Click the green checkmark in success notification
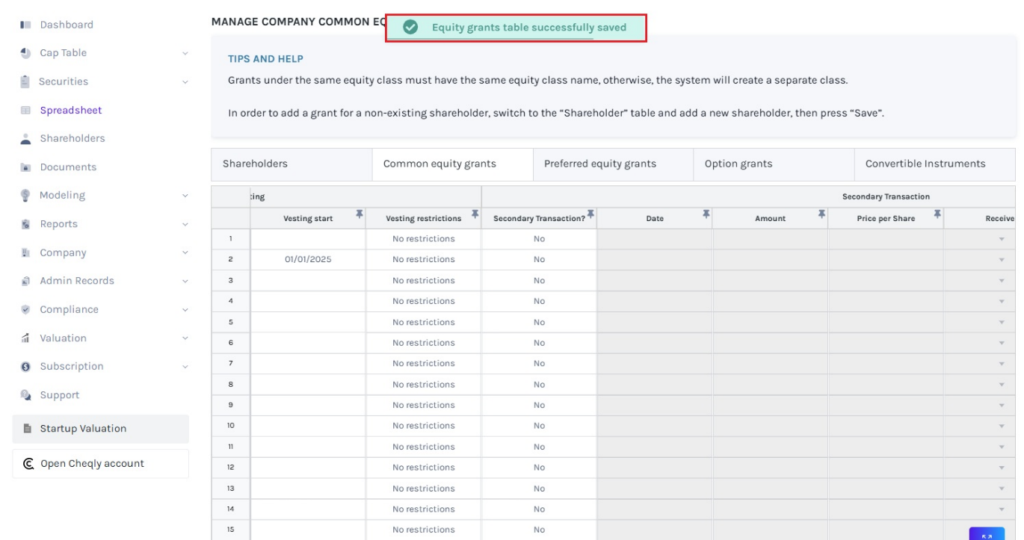The width and height of the screenshot is (1024, 540). tap(410, 27)
